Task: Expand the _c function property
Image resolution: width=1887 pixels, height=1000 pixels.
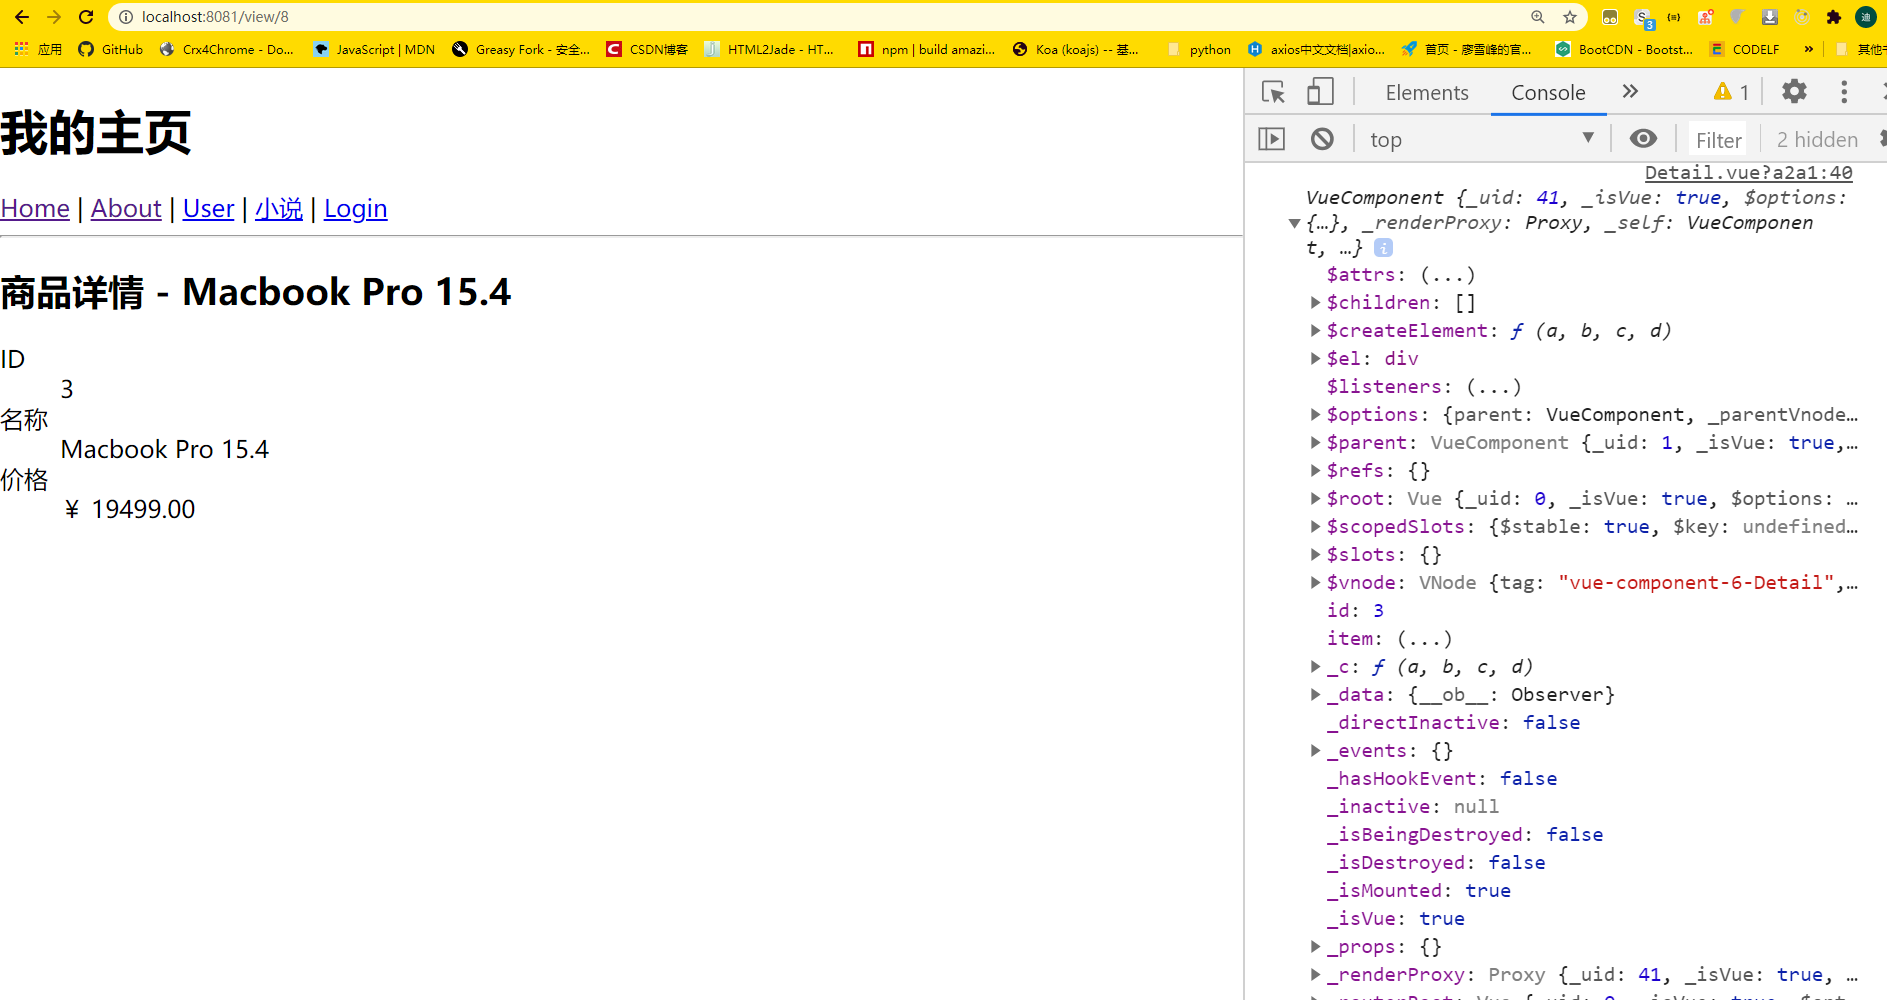Action: 1315,666
